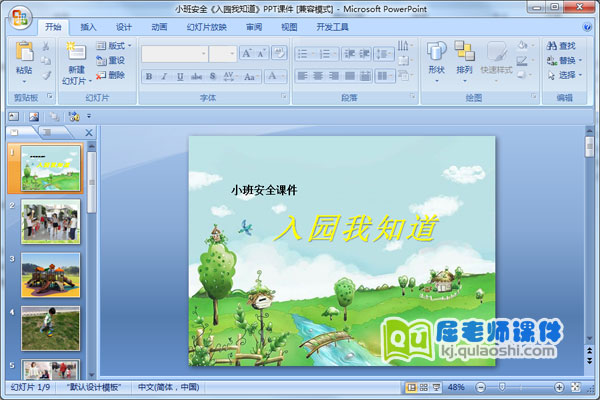Open the Developer (开发工具) tab
600x400 pixels.
pyautogui.click(x=332, y=27)
